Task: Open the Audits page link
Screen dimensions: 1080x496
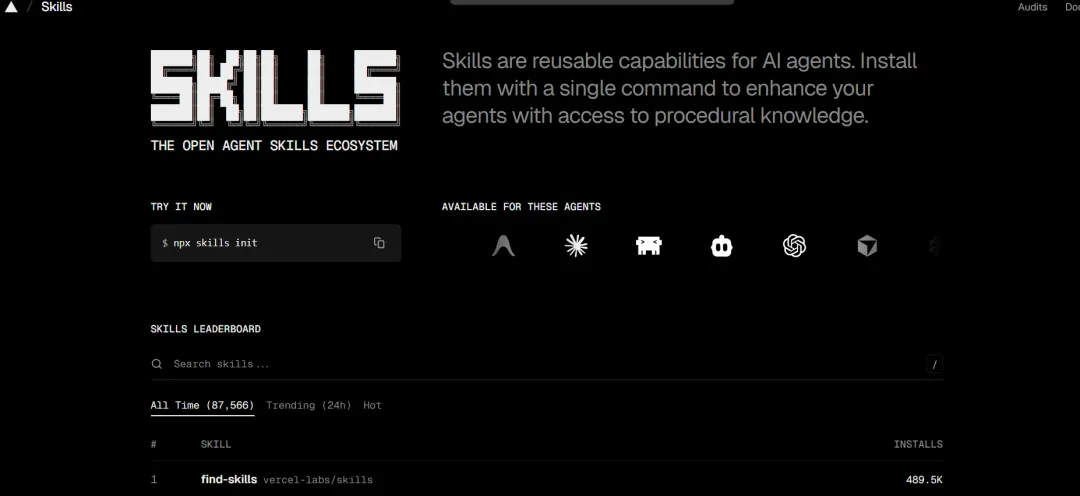Action: pyautogui.click(x=1032, y=7)
